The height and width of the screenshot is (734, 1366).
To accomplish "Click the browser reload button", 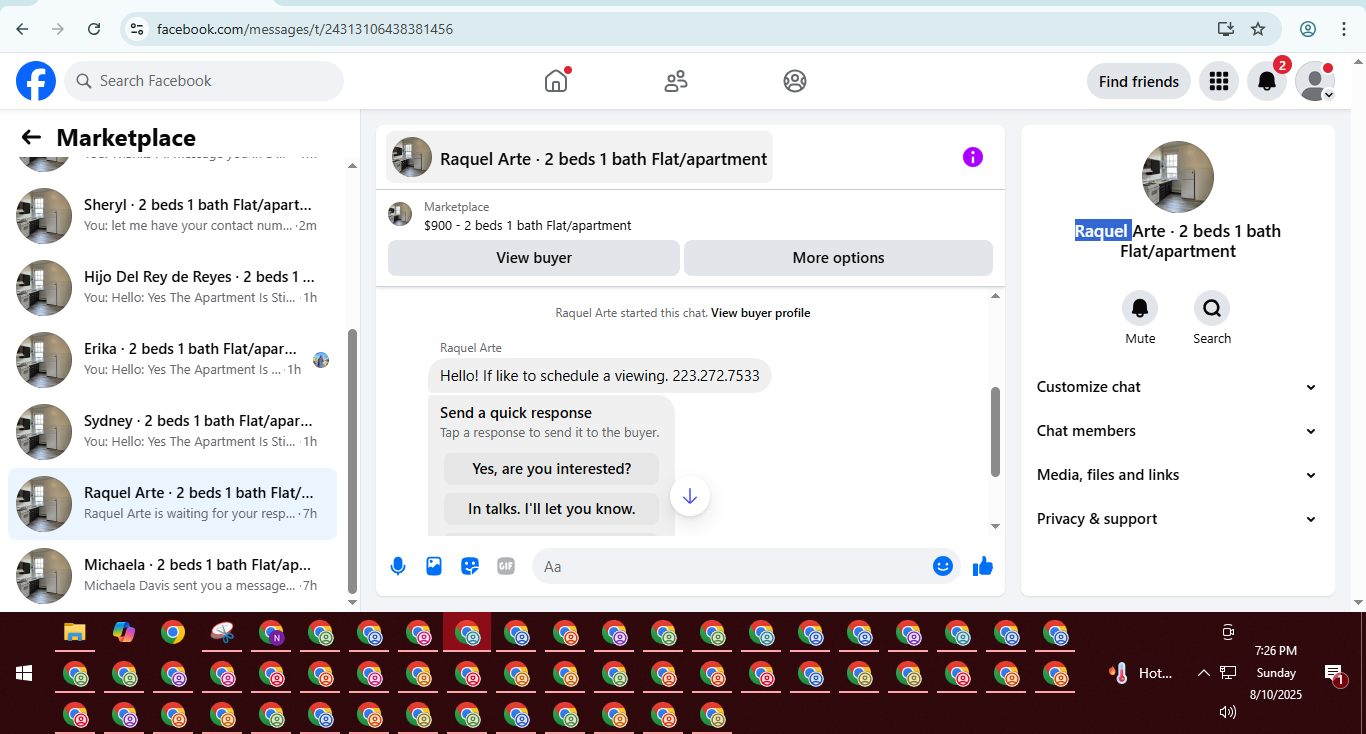I will tap(94, 29).
